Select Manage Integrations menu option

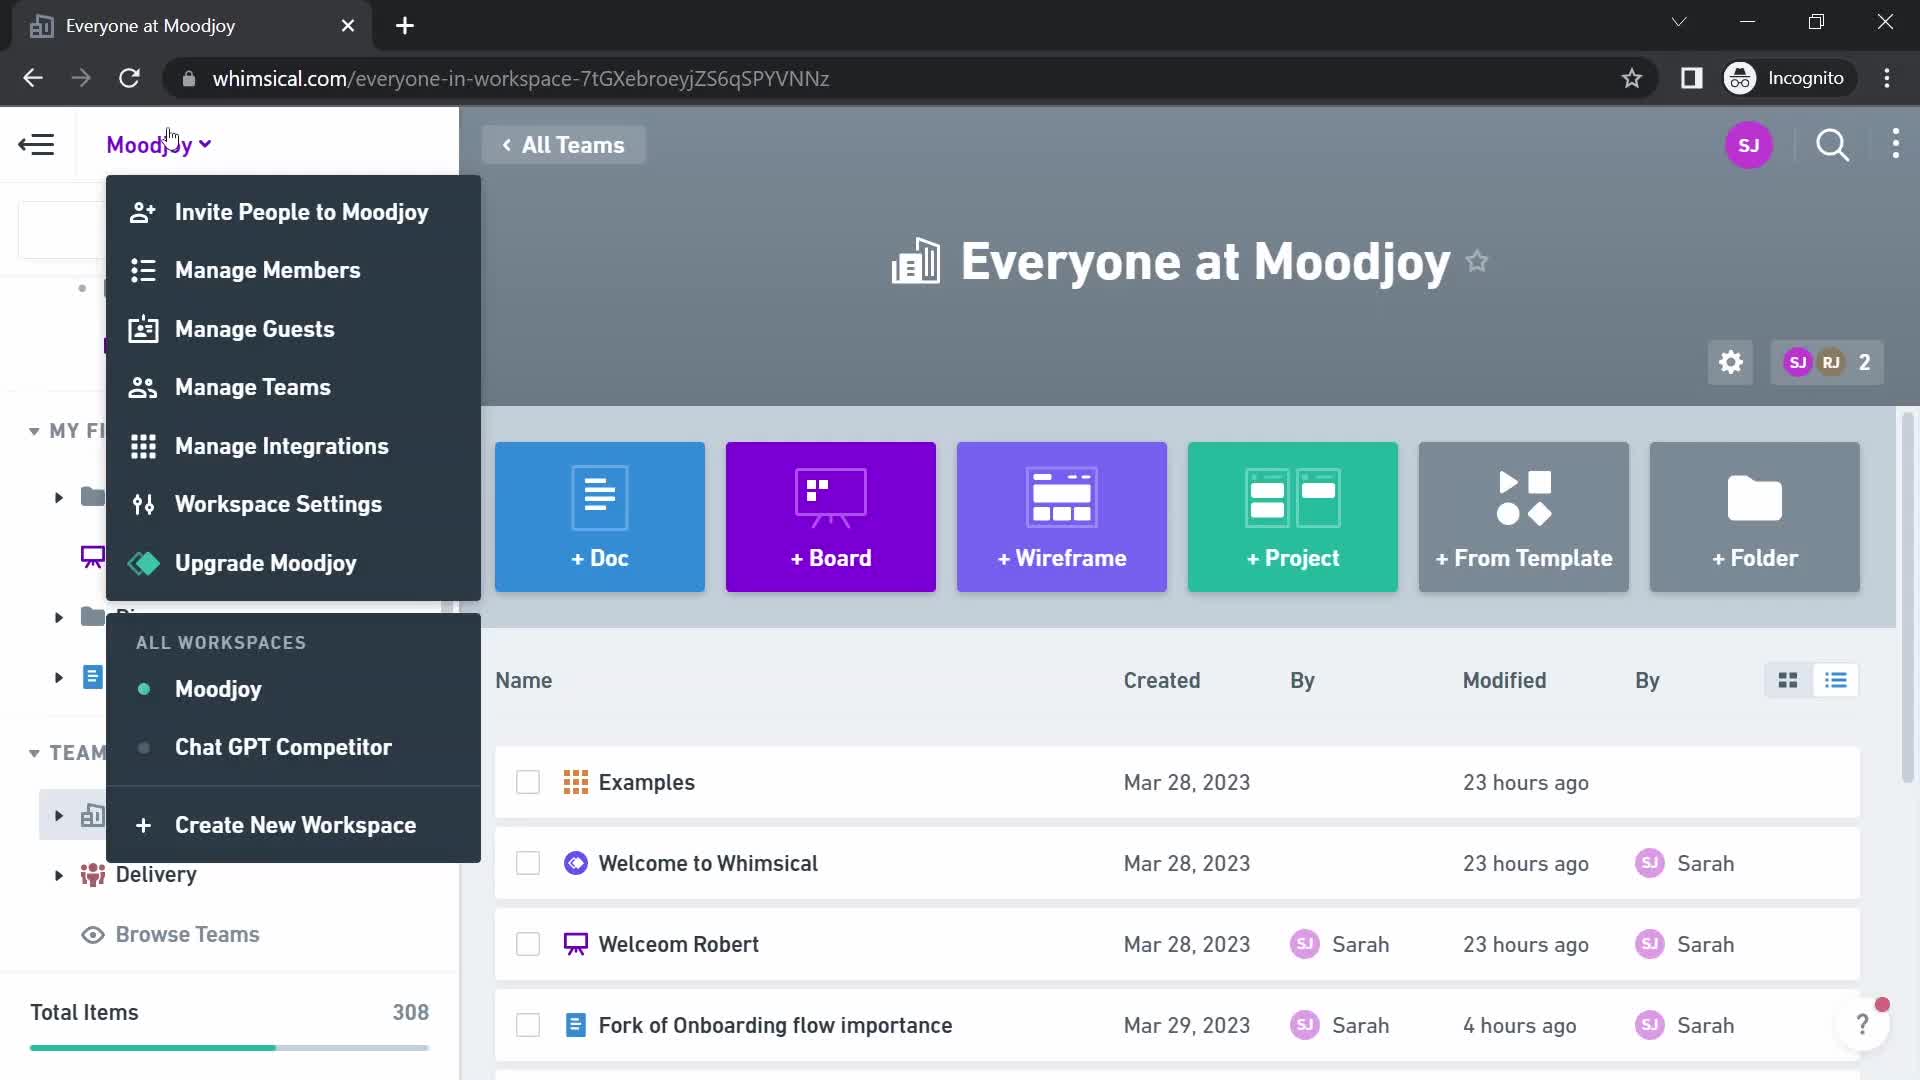coord(282,446)
